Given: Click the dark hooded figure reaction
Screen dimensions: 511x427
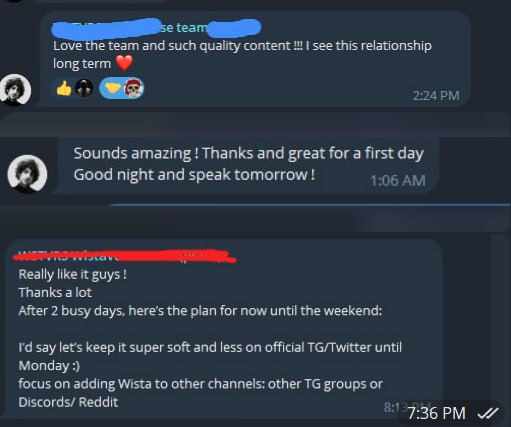Looking at the screenshot, I should pyautogui.click(x=84, y=88).
